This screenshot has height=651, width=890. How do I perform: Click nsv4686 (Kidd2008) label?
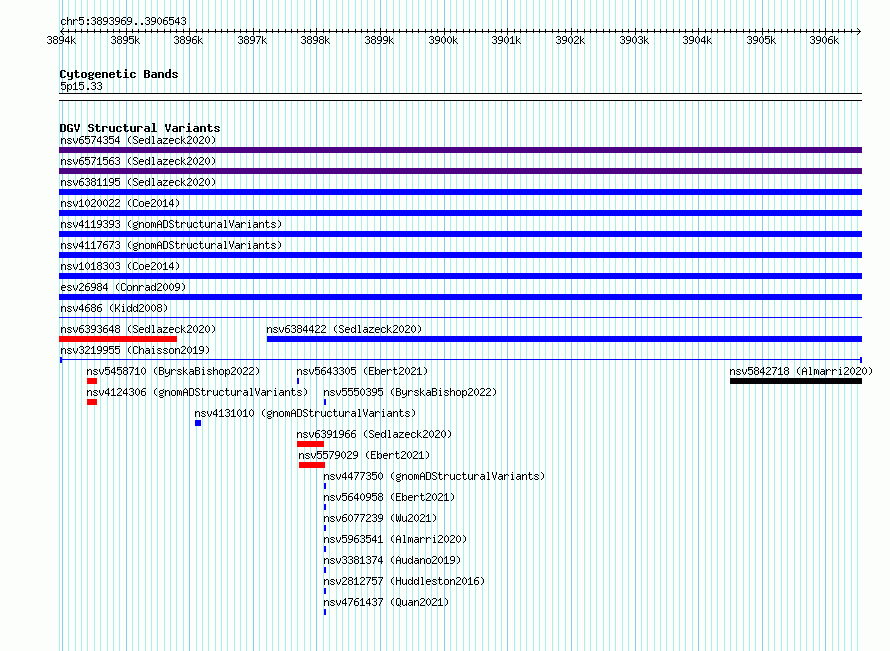click(114, 308)
